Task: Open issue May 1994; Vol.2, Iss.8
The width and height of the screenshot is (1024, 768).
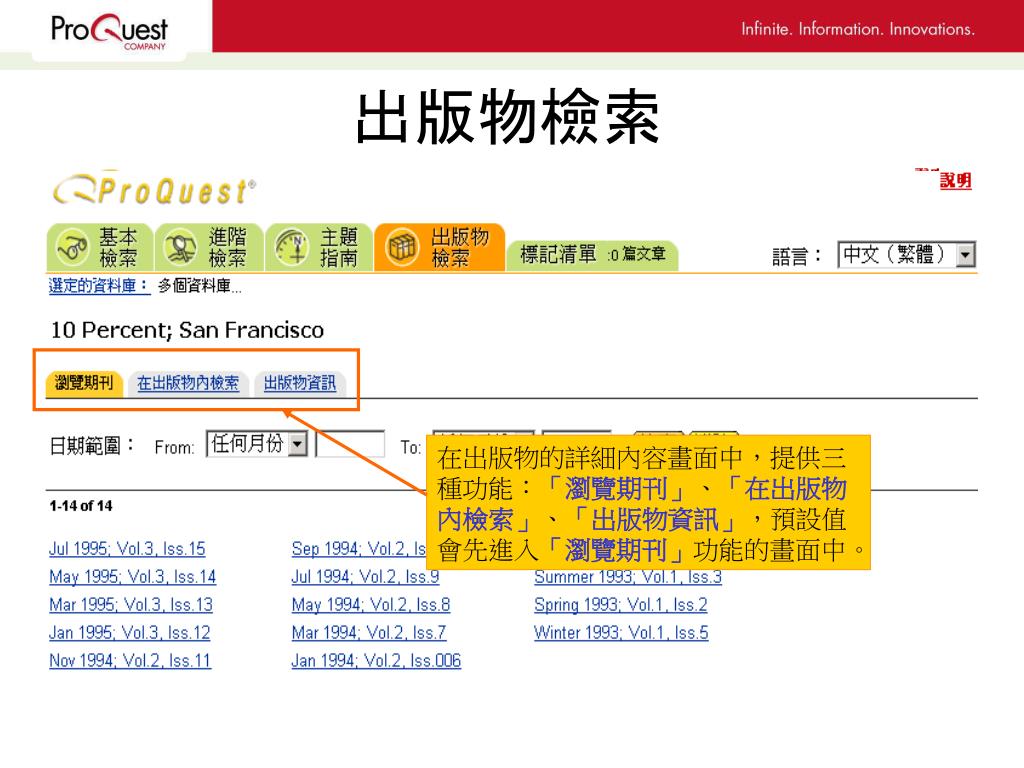Action: (x=371, y=605)
